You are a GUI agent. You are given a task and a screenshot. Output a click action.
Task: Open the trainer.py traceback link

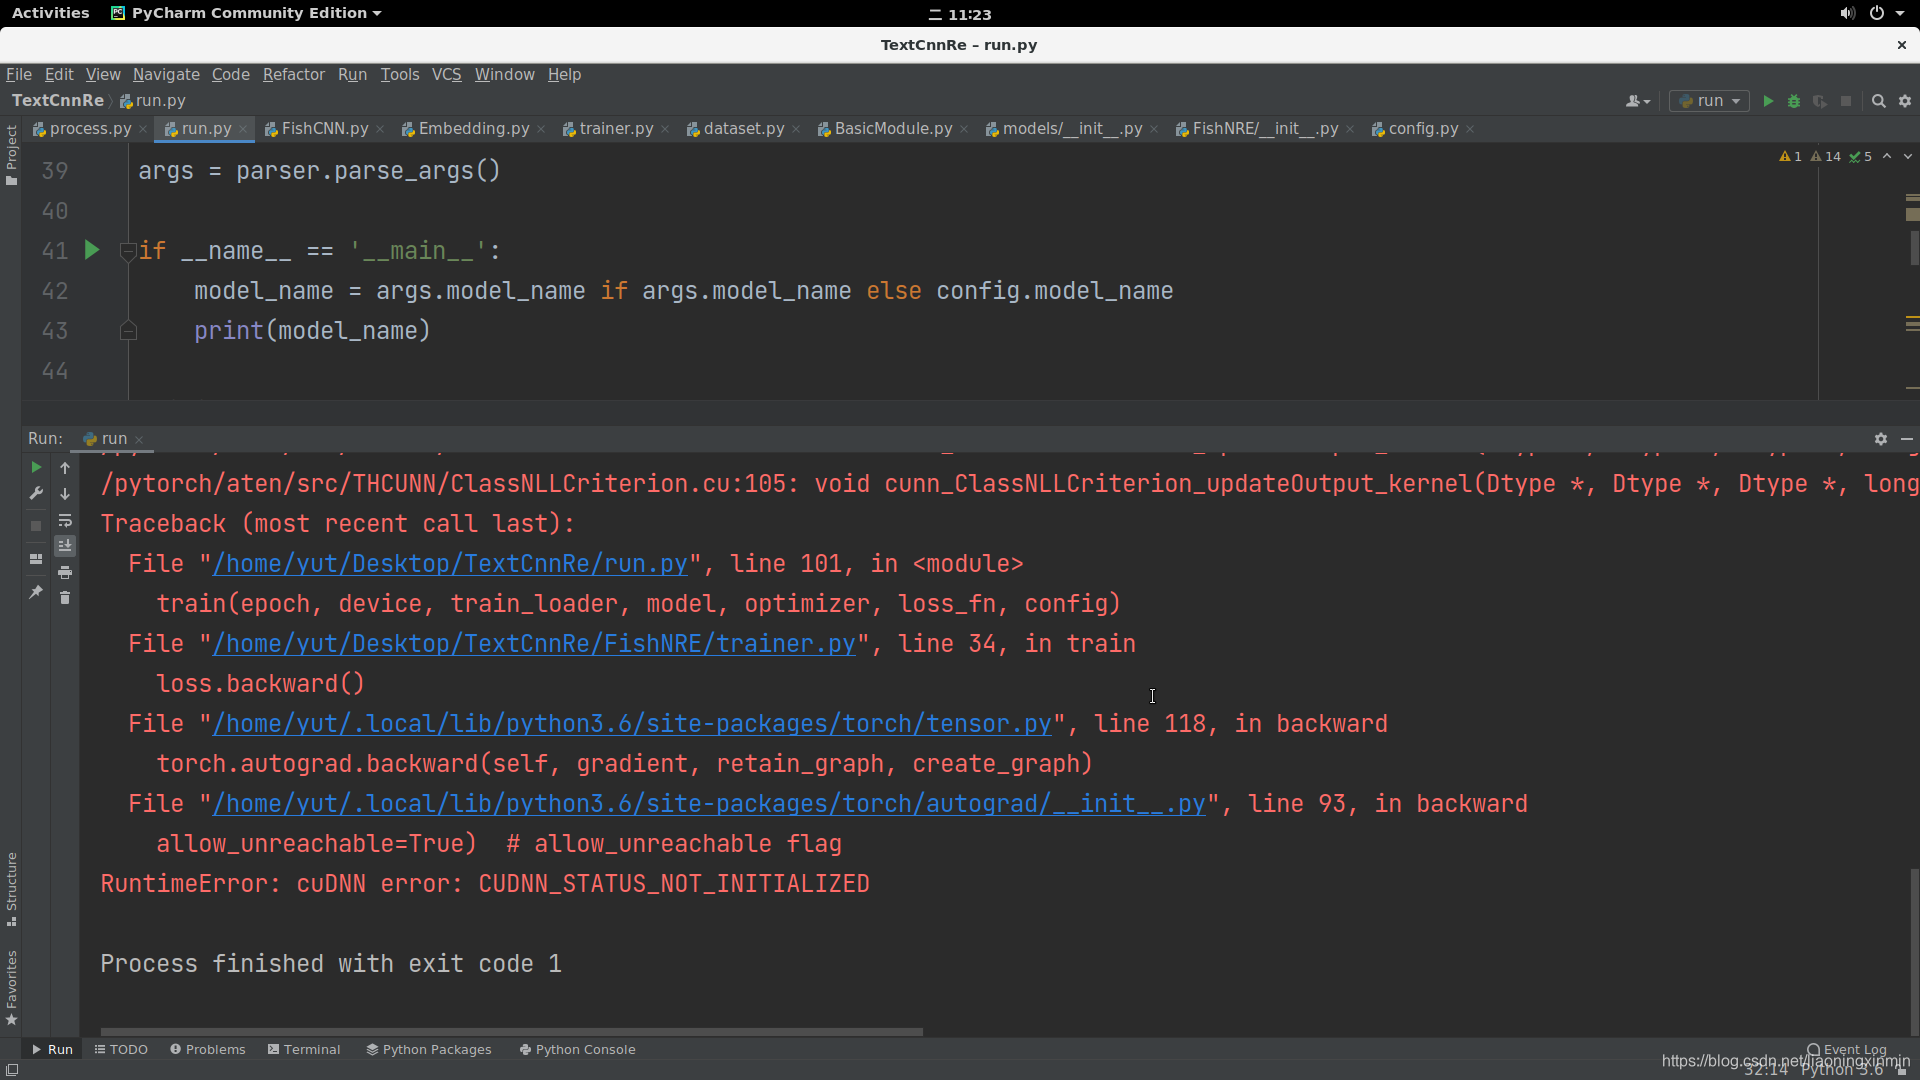coord(534,644)
